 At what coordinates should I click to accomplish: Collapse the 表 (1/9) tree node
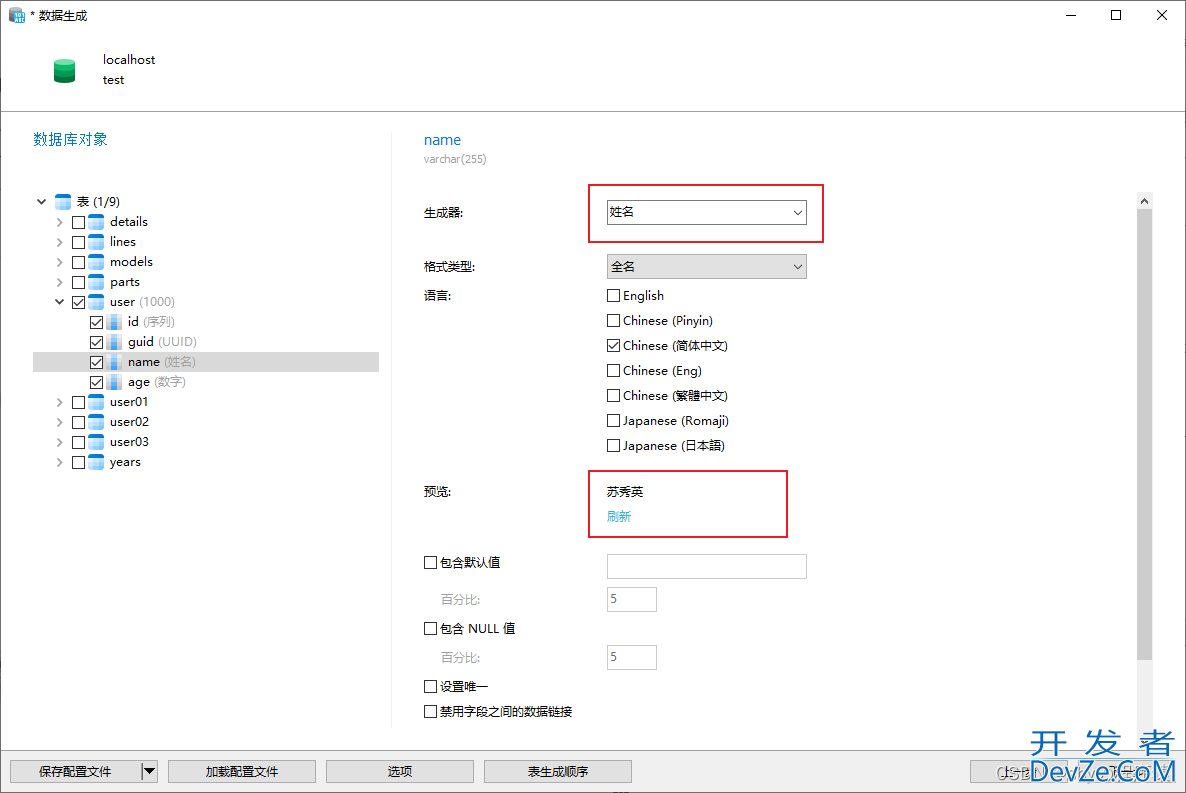click(x=42, y=202)
